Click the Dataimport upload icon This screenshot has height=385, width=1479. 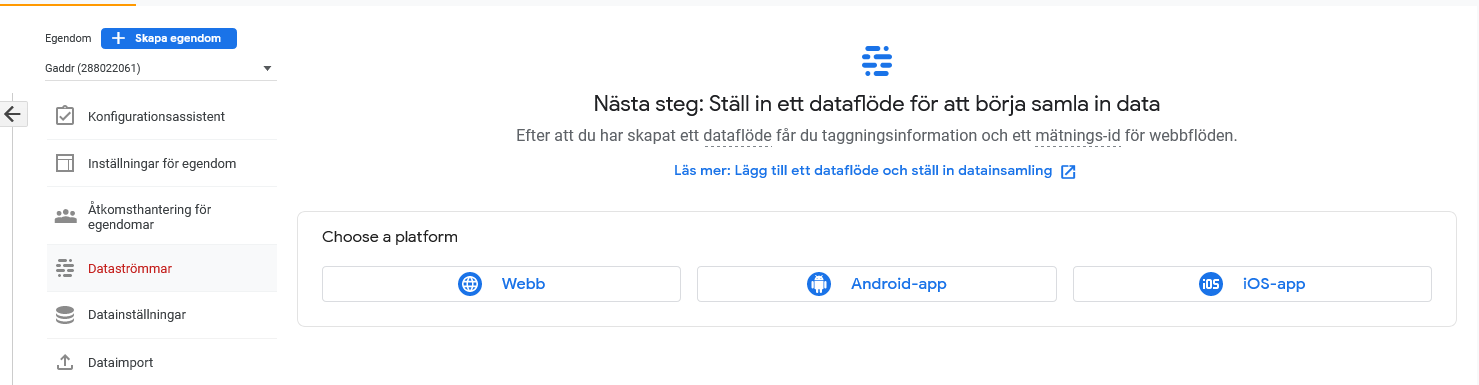click(x=65, y=362)
